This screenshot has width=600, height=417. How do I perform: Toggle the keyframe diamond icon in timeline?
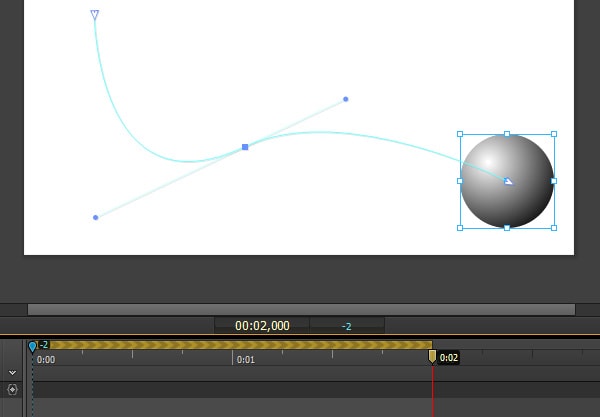12,389
